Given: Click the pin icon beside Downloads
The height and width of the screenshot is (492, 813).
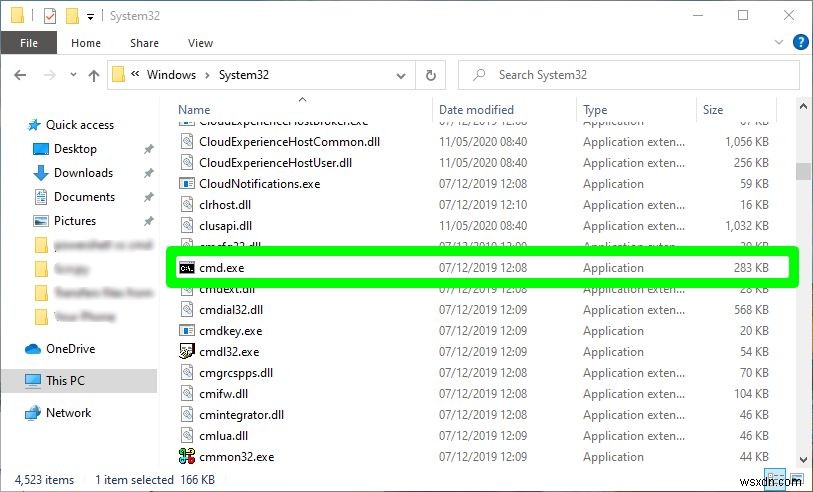Looking at the screenshot, I should coord(148,173).
